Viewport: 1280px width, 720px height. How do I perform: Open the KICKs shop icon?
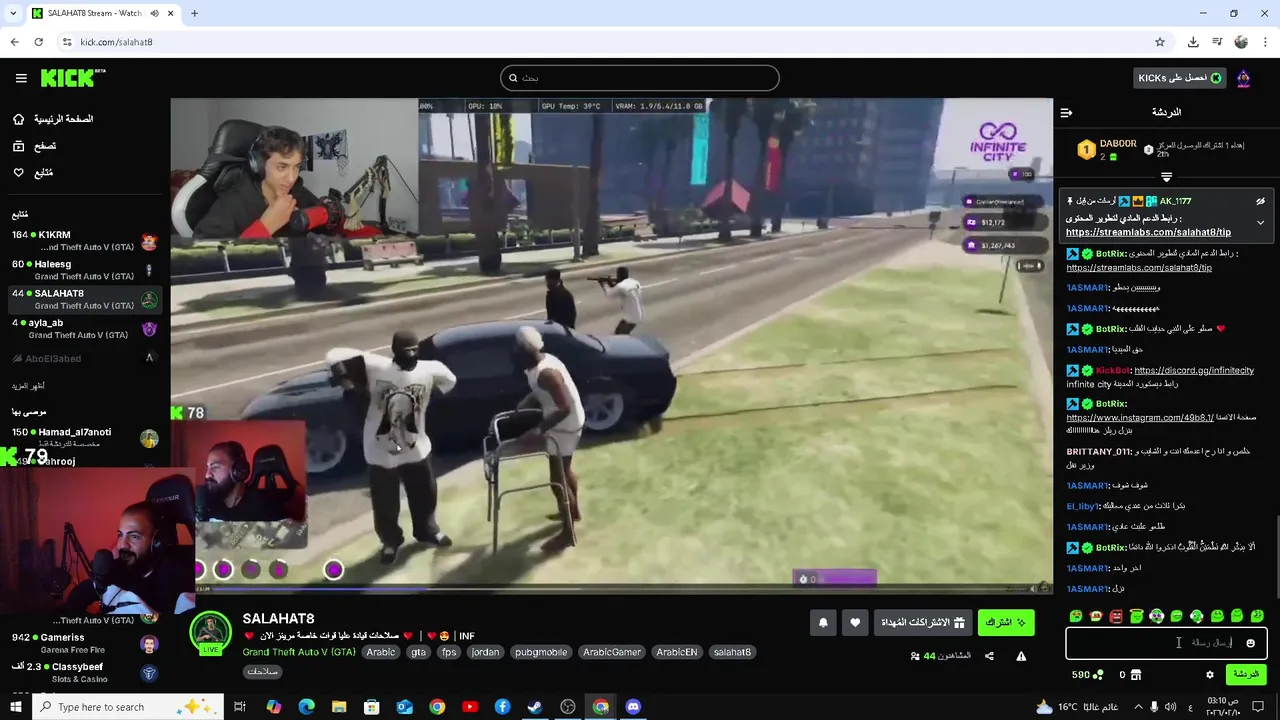[x=1136, y=675]
